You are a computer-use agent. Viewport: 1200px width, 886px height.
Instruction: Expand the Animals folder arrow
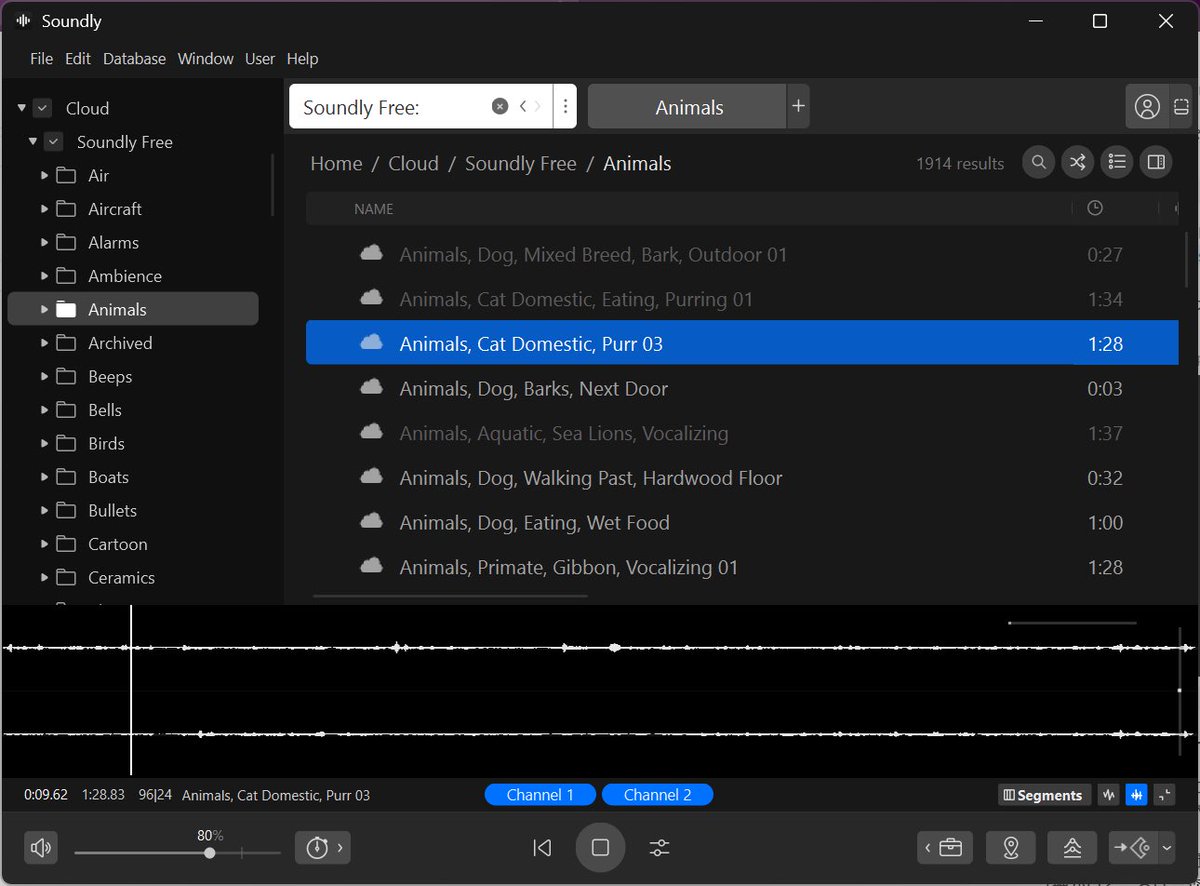click(x=44, y=309)
